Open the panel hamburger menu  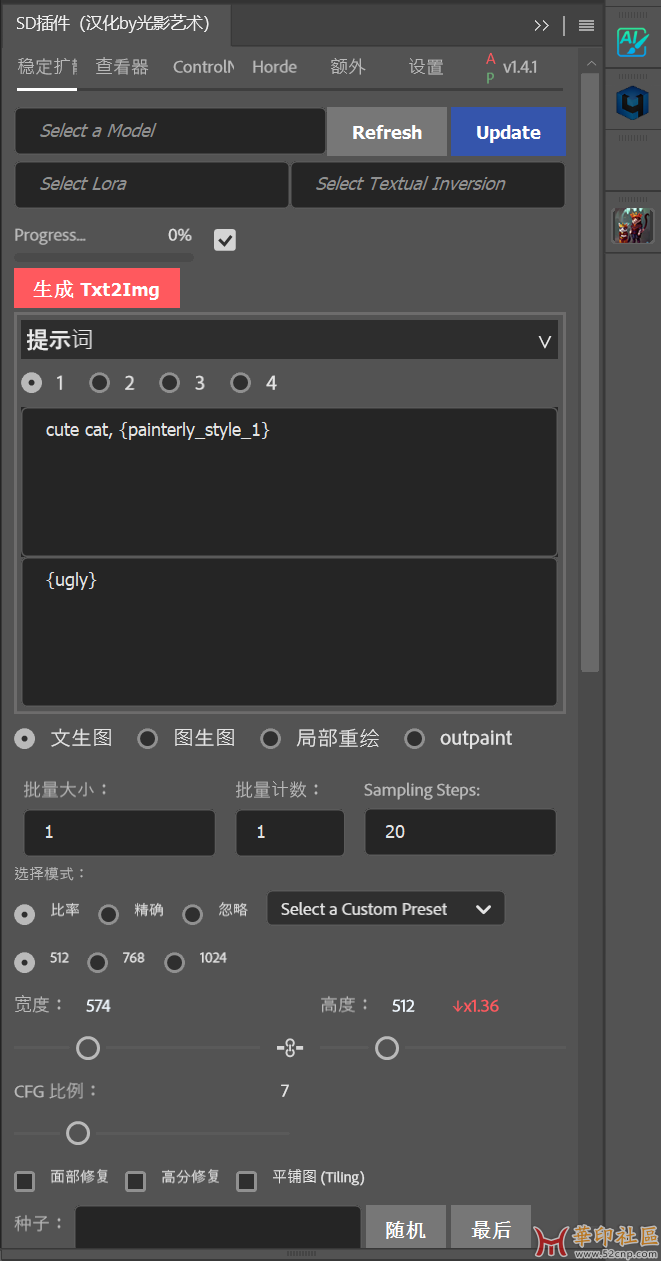[x=586, y=25]
